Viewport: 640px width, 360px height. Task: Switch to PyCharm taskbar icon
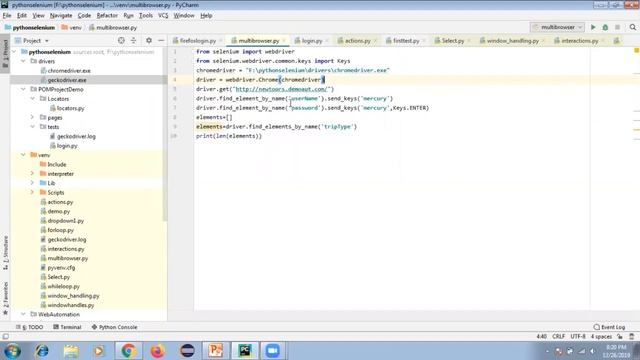click(245, 351)
